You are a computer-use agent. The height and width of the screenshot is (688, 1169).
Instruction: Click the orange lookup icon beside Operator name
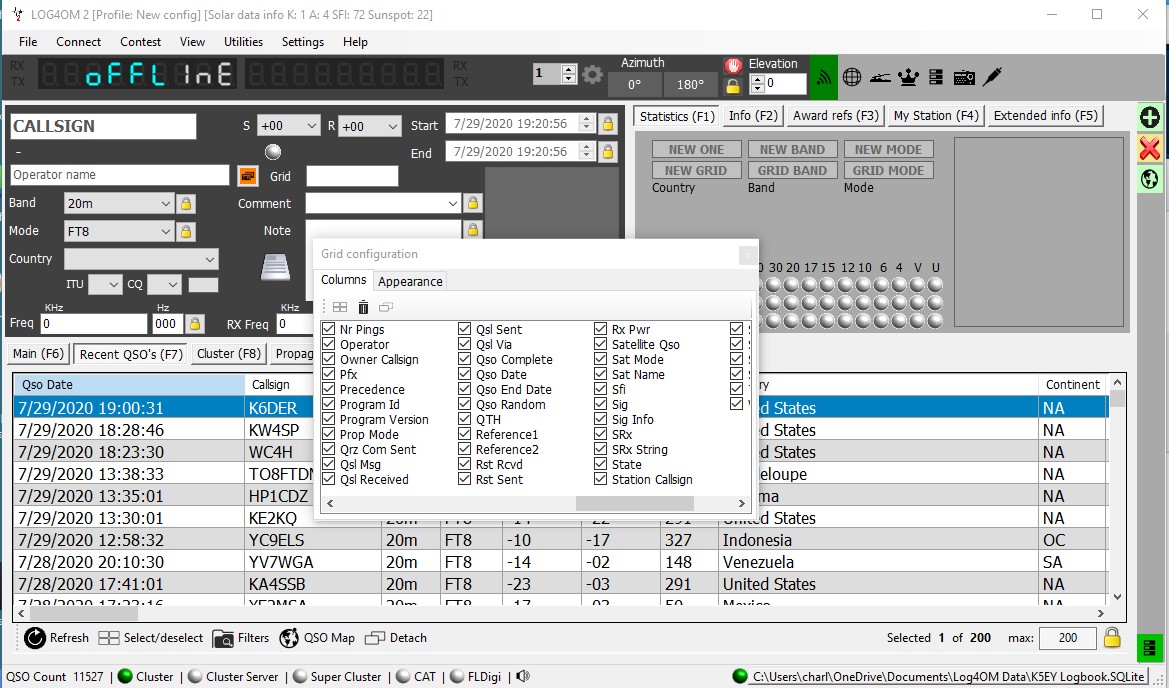click(x=248, y=176)
